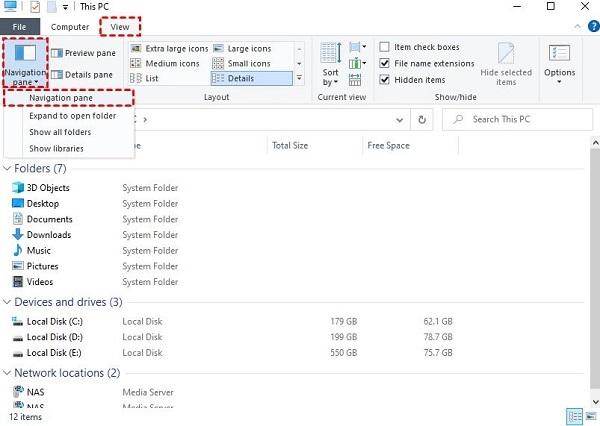Open the View ribbon tab
The height and width of the screenshot is (426, 600).
[x=120, y=27]
